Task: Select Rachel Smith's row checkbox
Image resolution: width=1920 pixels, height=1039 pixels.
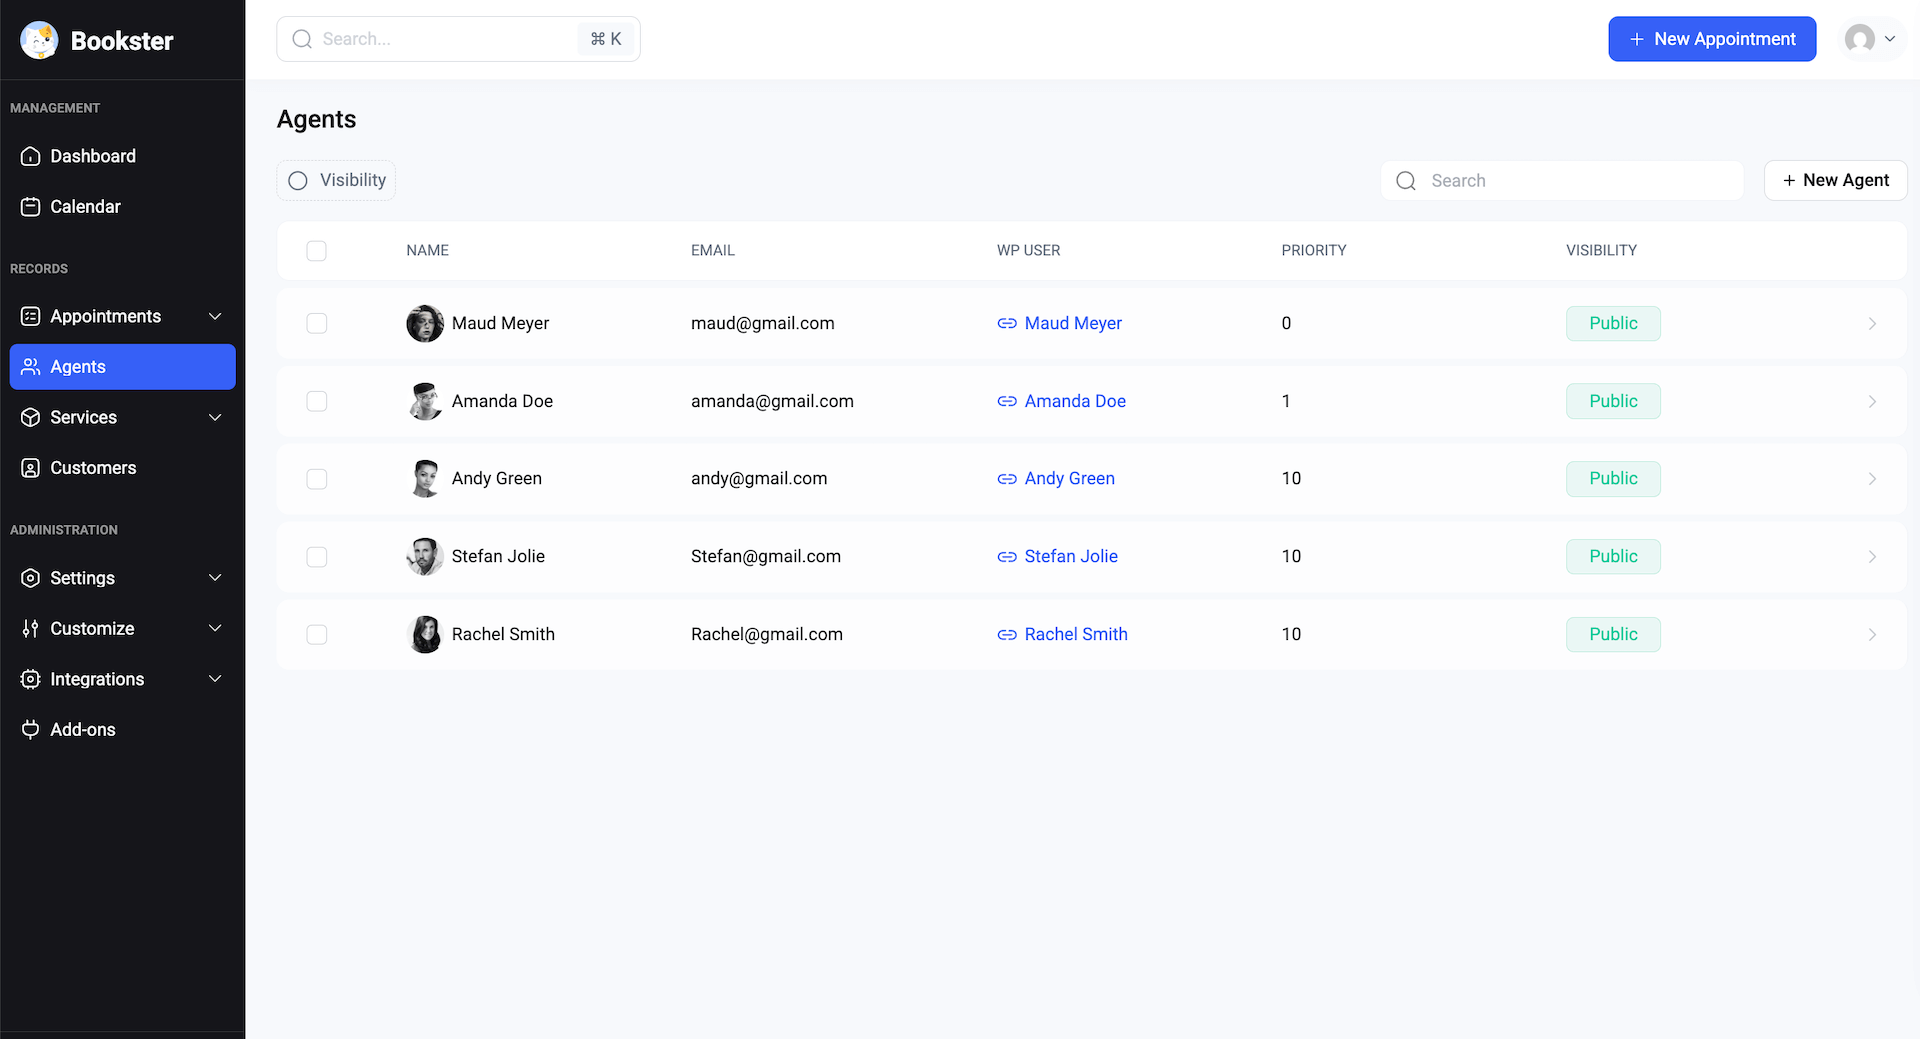Action: (317, 635)
